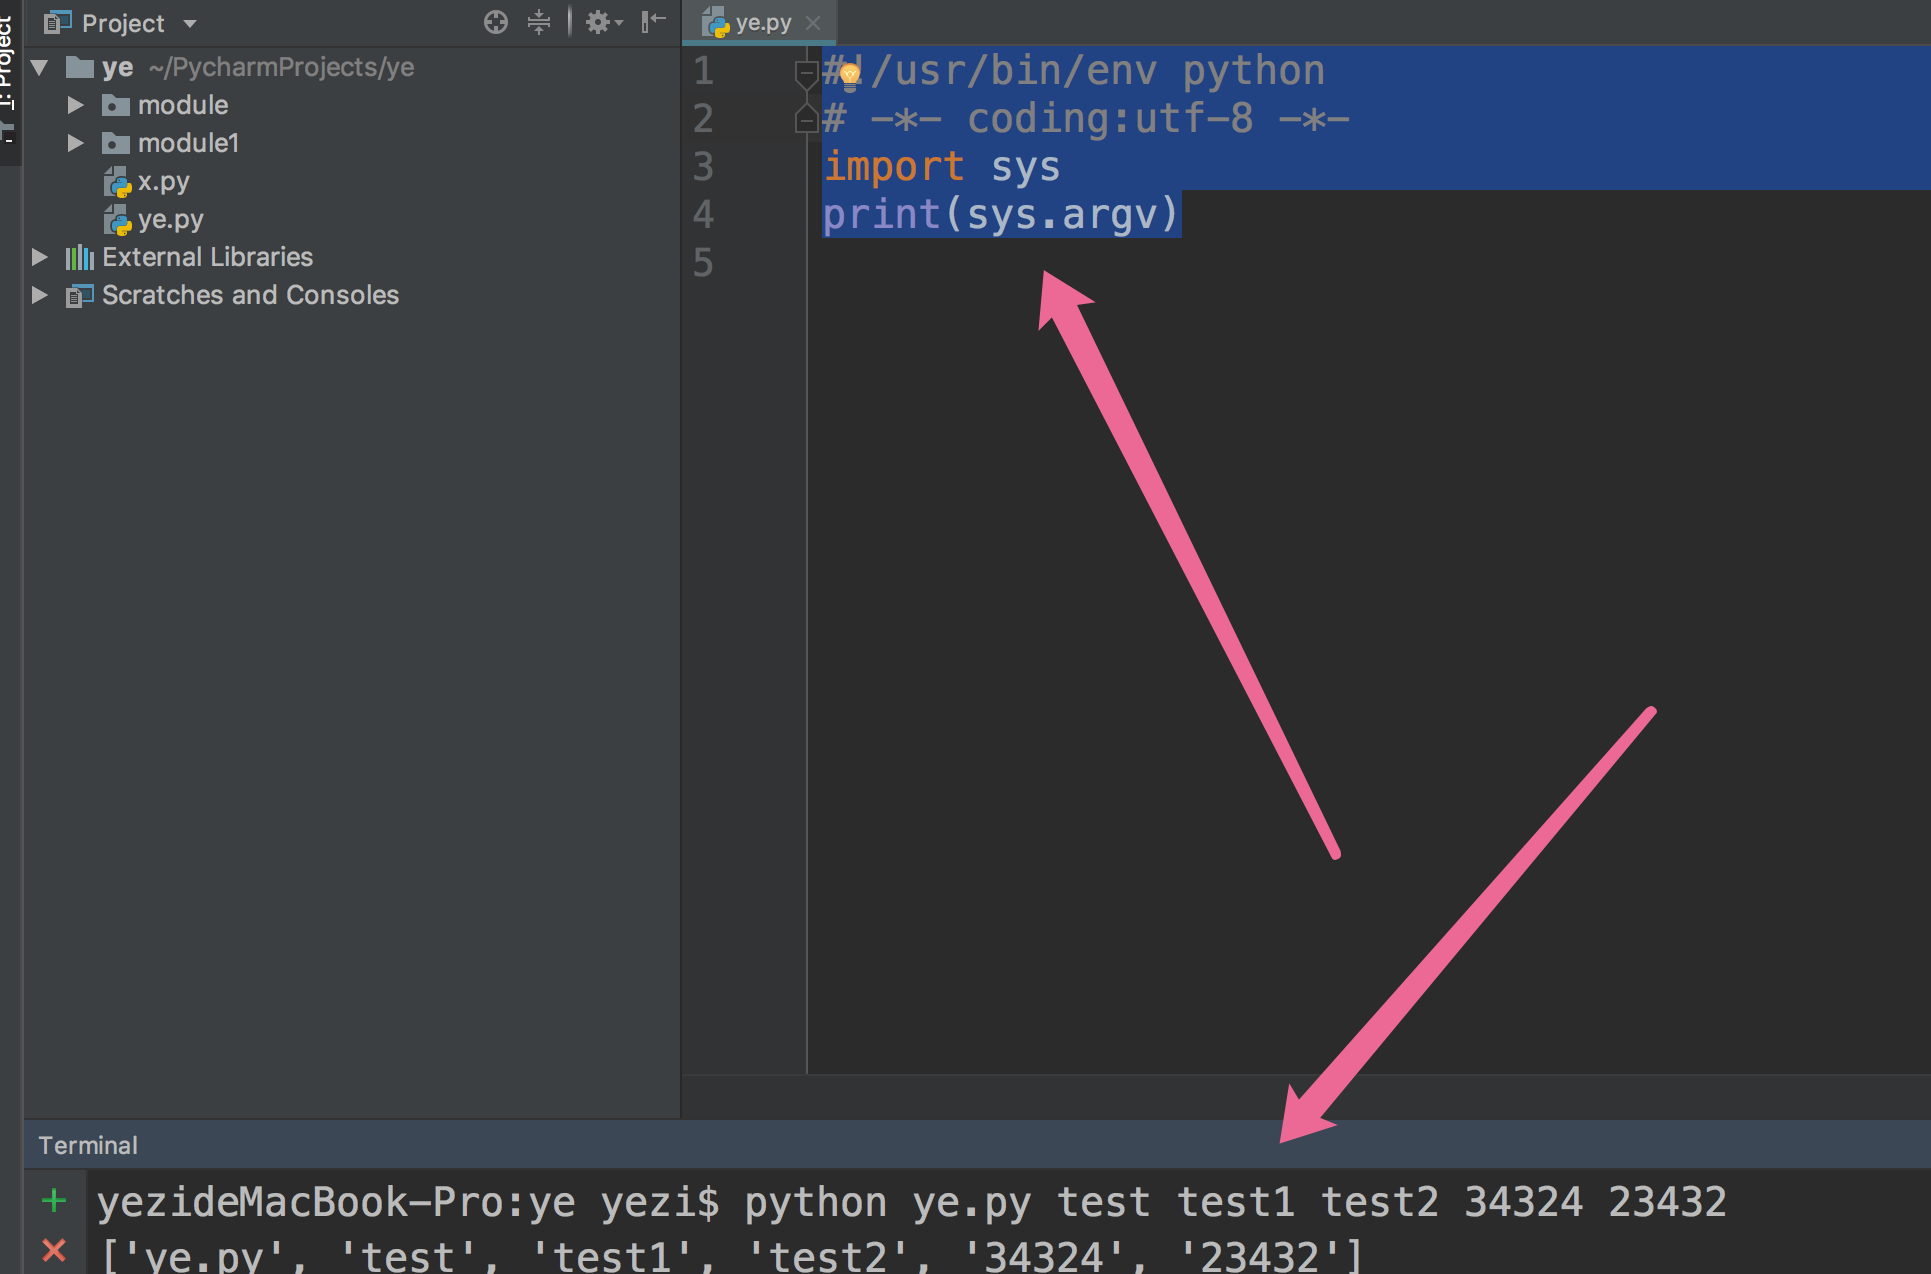This screenshot has width=1931, height=1274.
Task: Open x.py in the project tree
Action: 163,182
